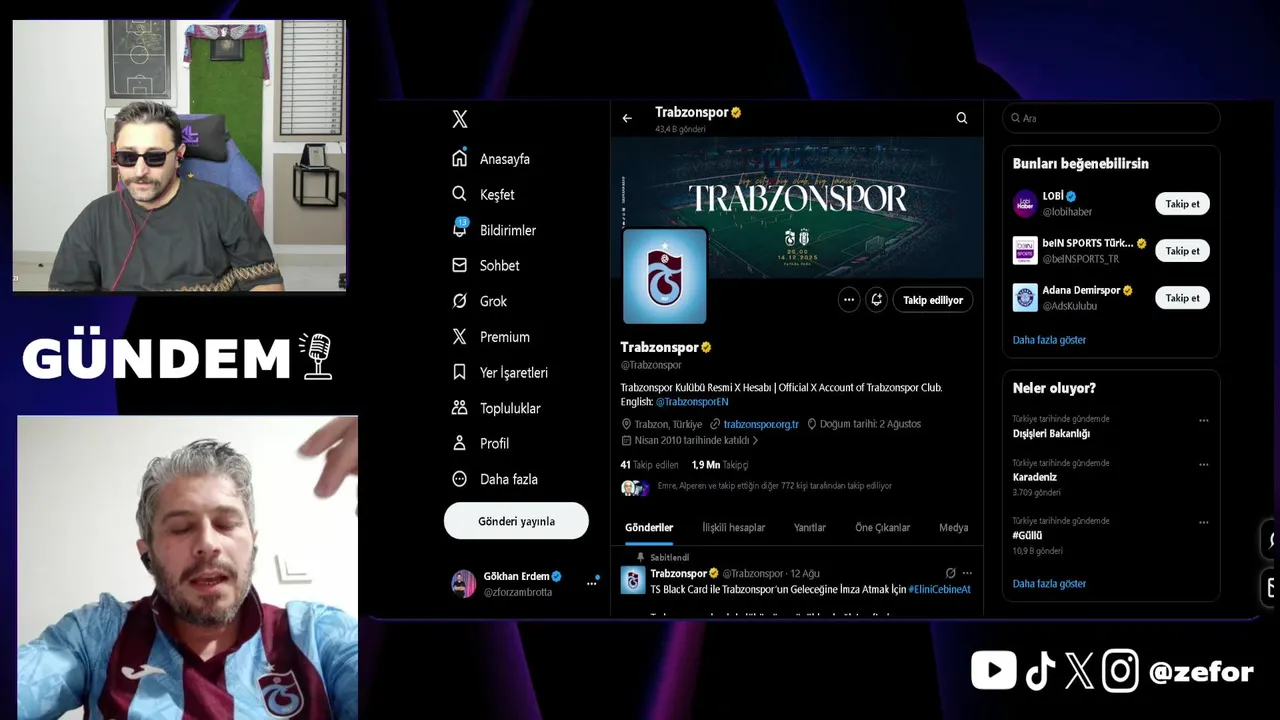The width and height of the screenshot is (1280, 720).
Task: Open followers-you-know list with Emre, Alperen
Action: click(x=756, y=487)
